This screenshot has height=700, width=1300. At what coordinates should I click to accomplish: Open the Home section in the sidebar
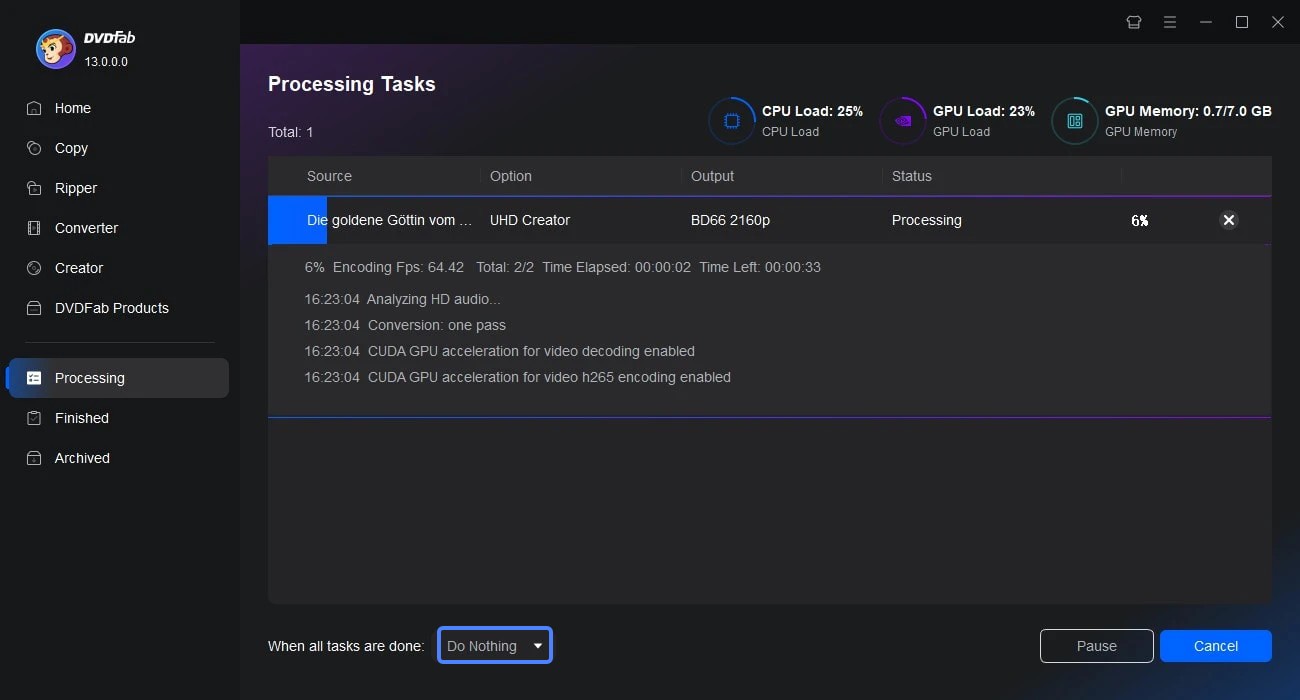tap(70, 108)
